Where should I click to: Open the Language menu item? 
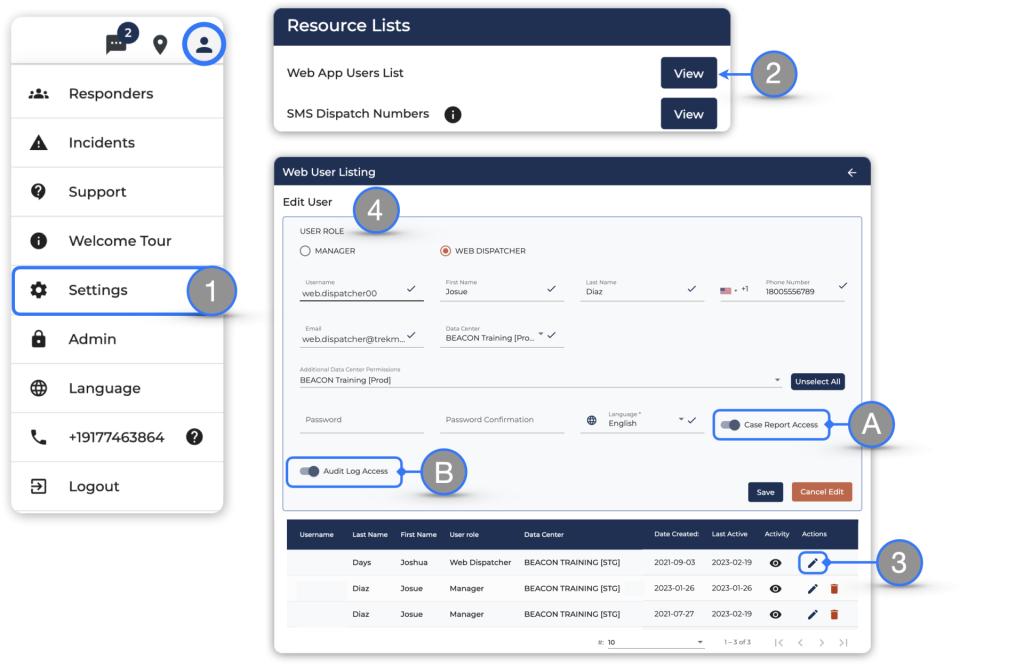(x=117, y=388)
